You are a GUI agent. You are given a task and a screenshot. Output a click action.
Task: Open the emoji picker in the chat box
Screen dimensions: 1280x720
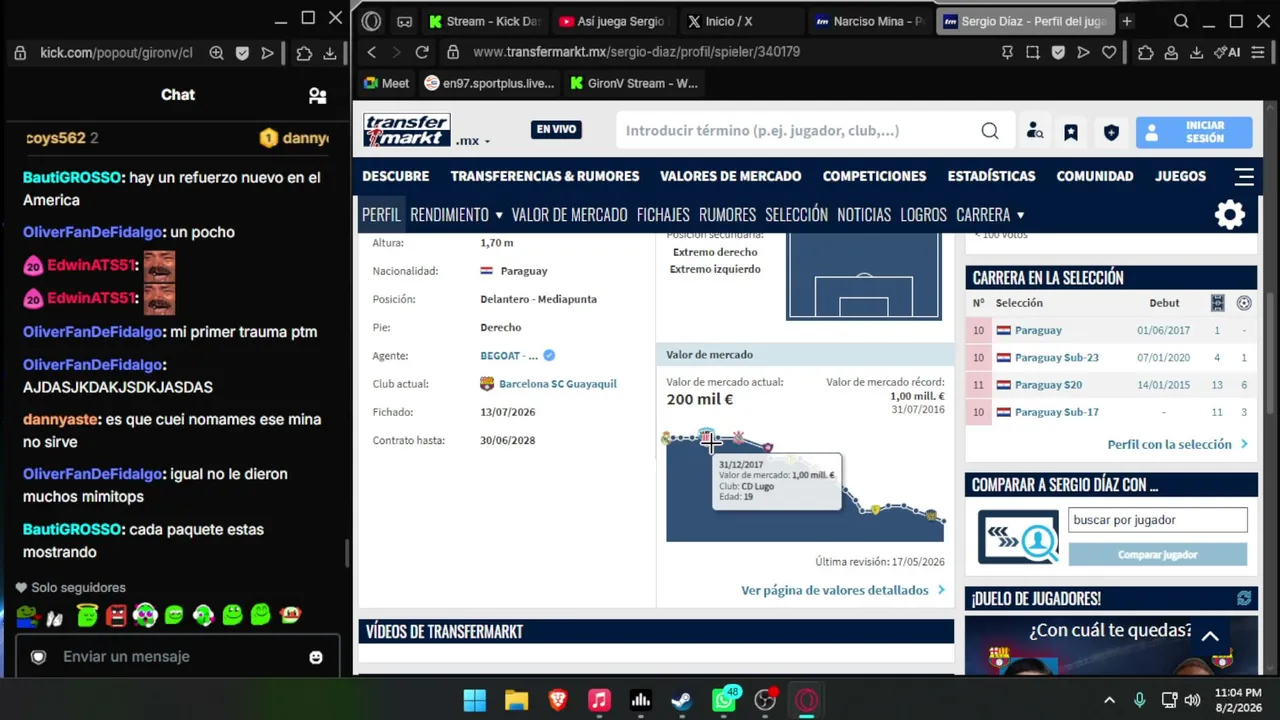click(x=316, y=657)
